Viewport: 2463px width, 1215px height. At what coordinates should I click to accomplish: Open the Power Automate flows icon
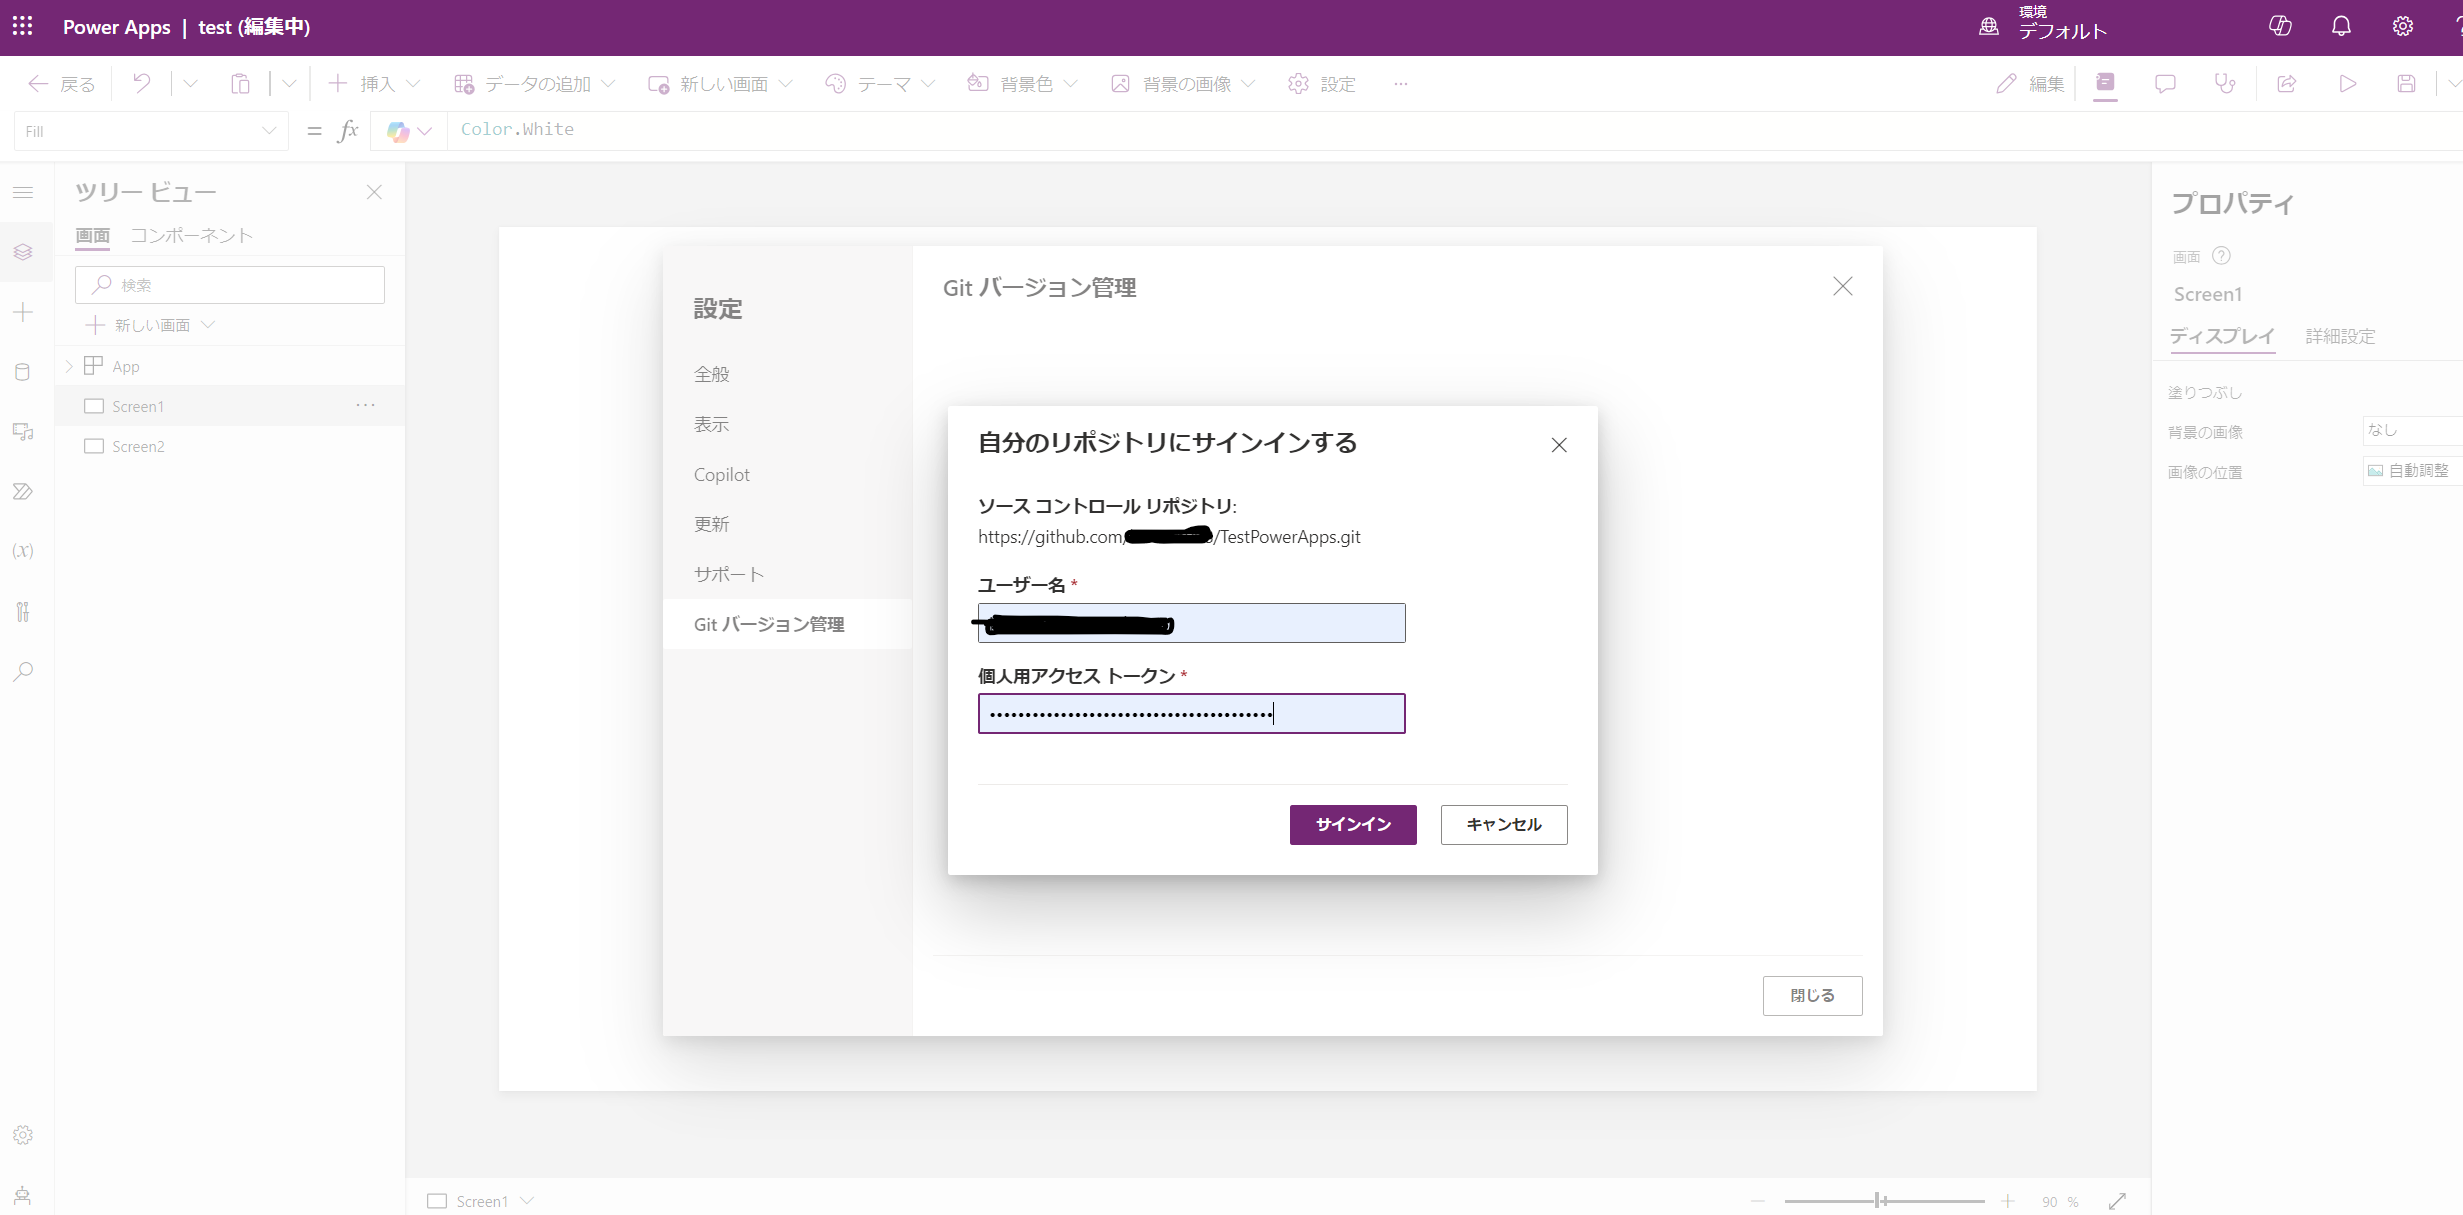click(22, 491)
